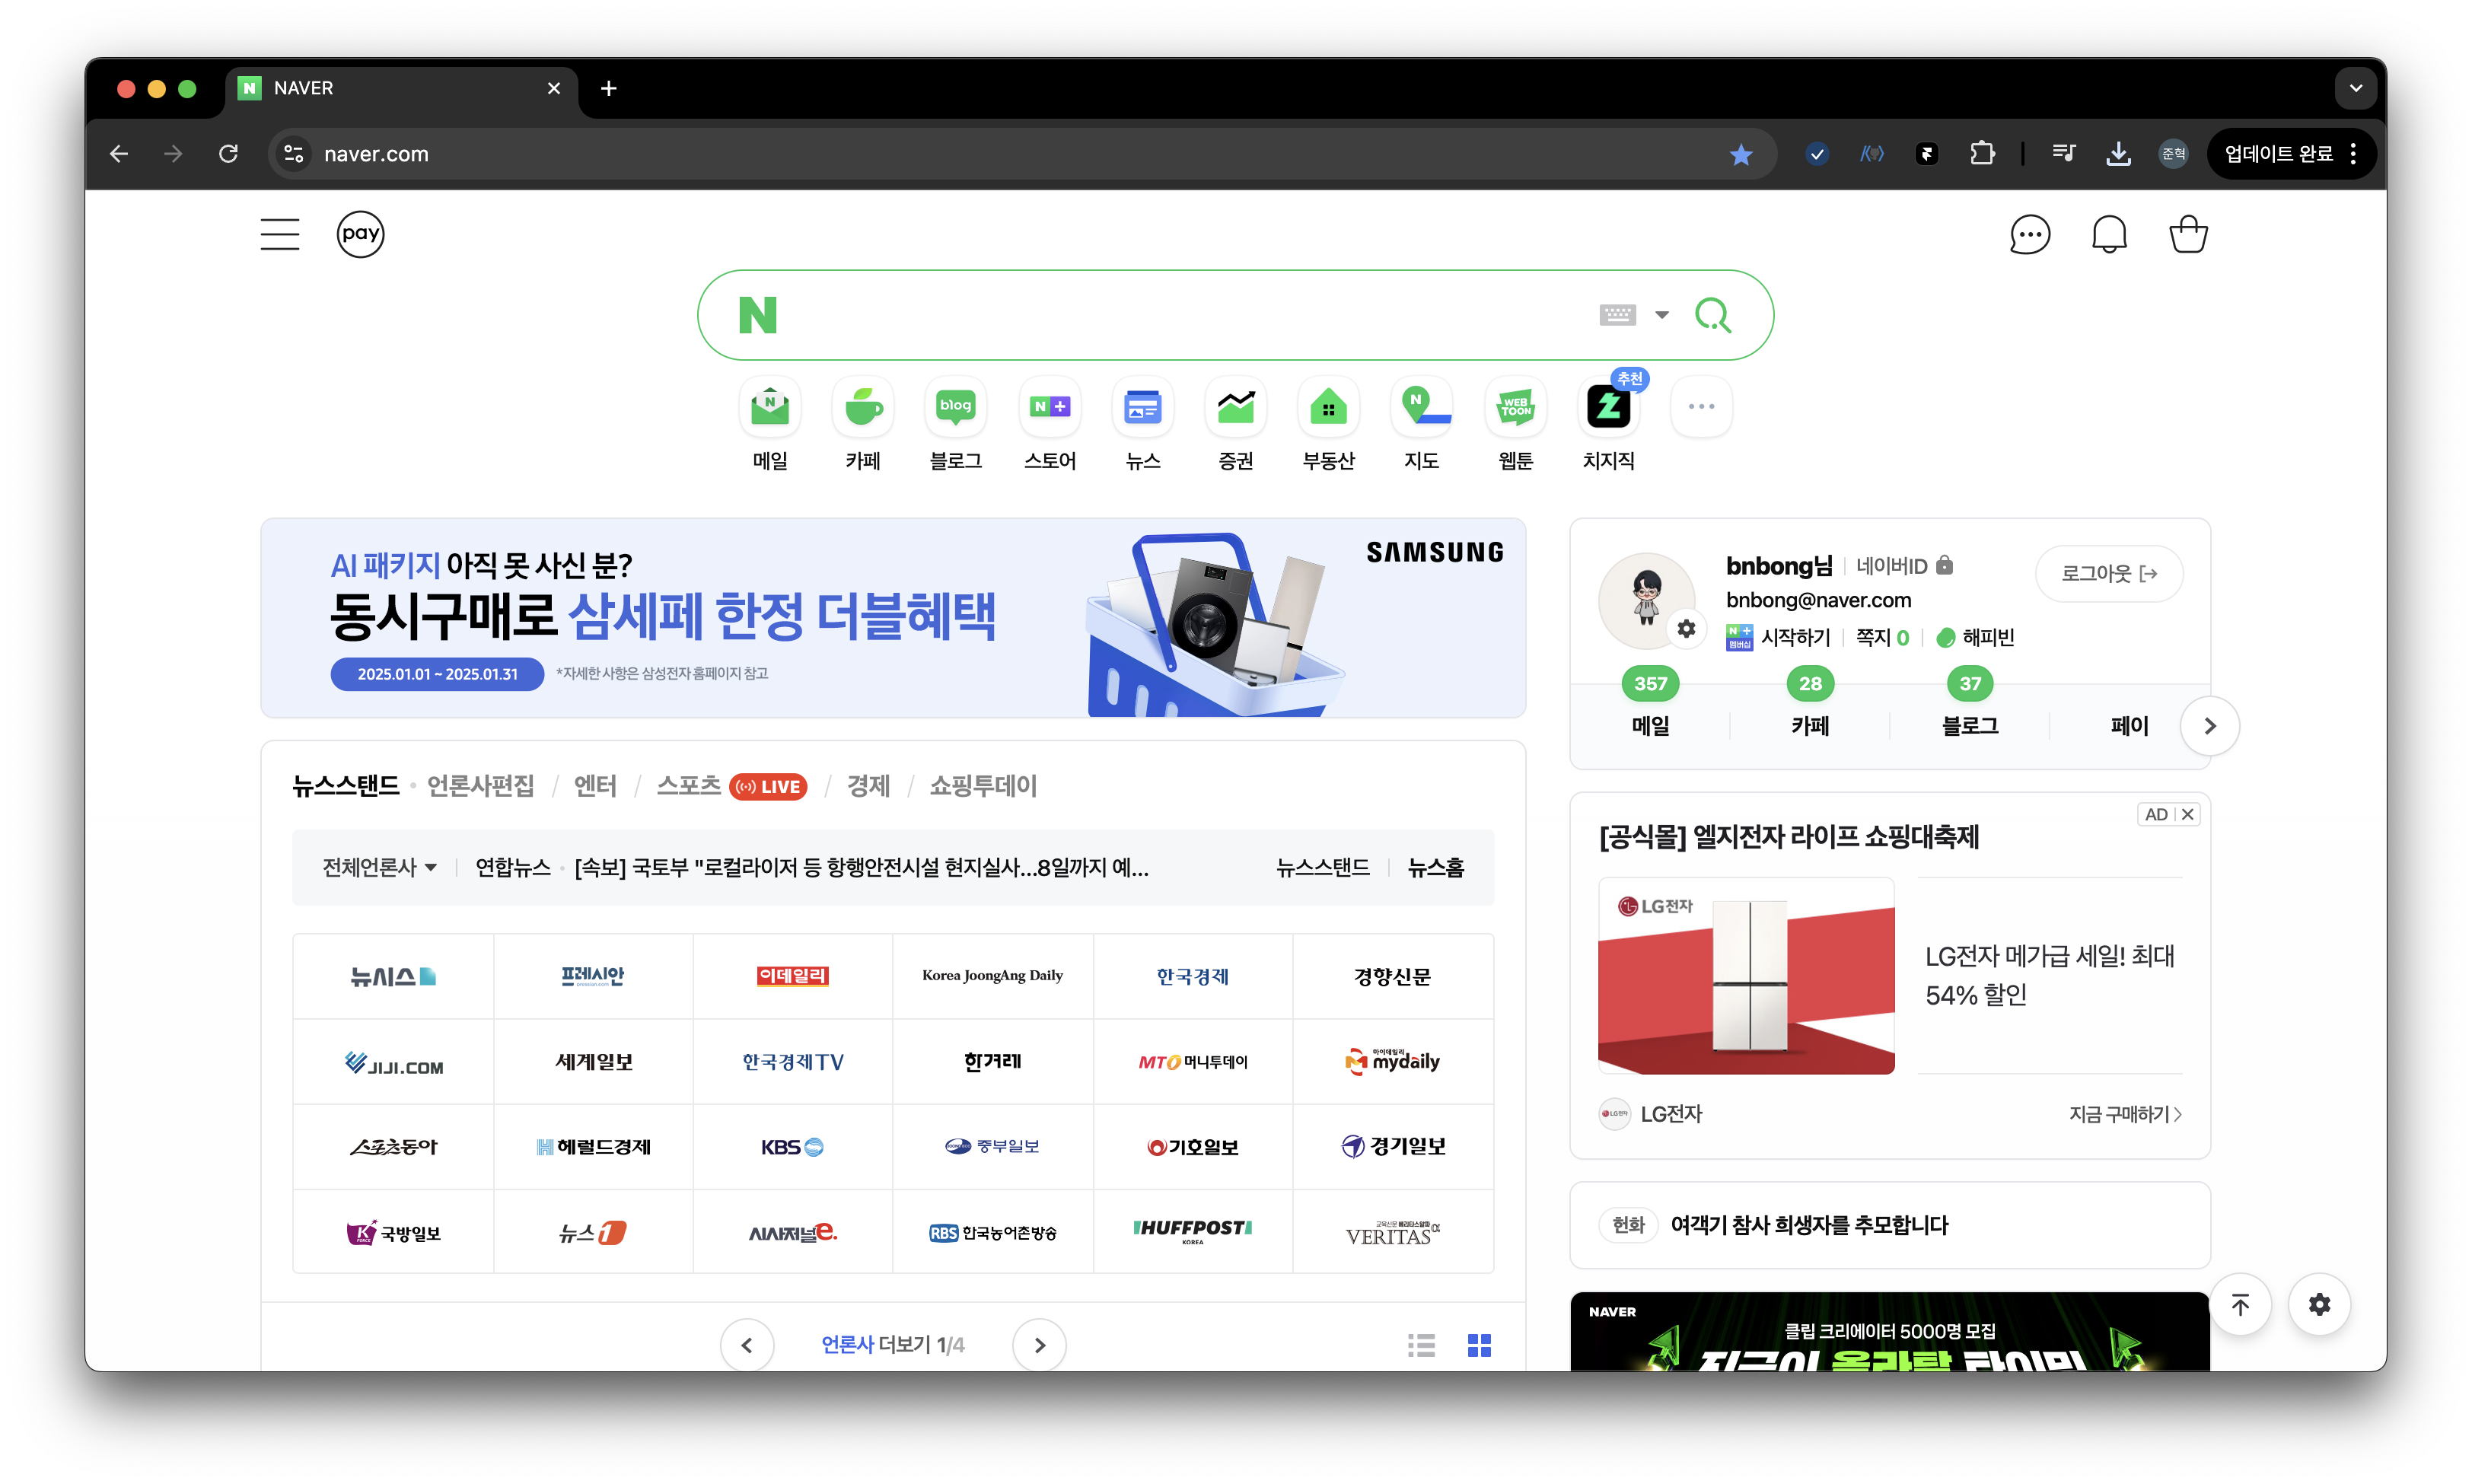Open the browser extensions puzzle icon
Viewport: 2472px width, 1484px height.
[x=1982, y=154]
